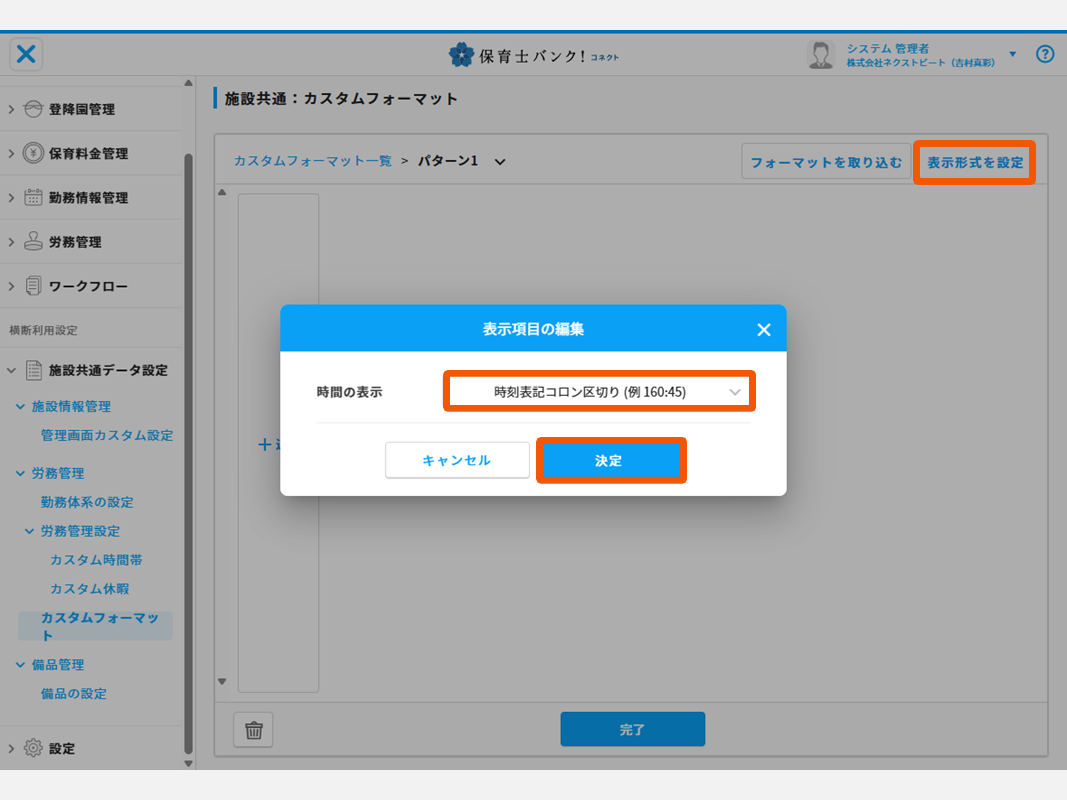Screen dimensions: 1067x800
Task: Click the sidebar scroll-down arrow
Action: pos(188,763)
